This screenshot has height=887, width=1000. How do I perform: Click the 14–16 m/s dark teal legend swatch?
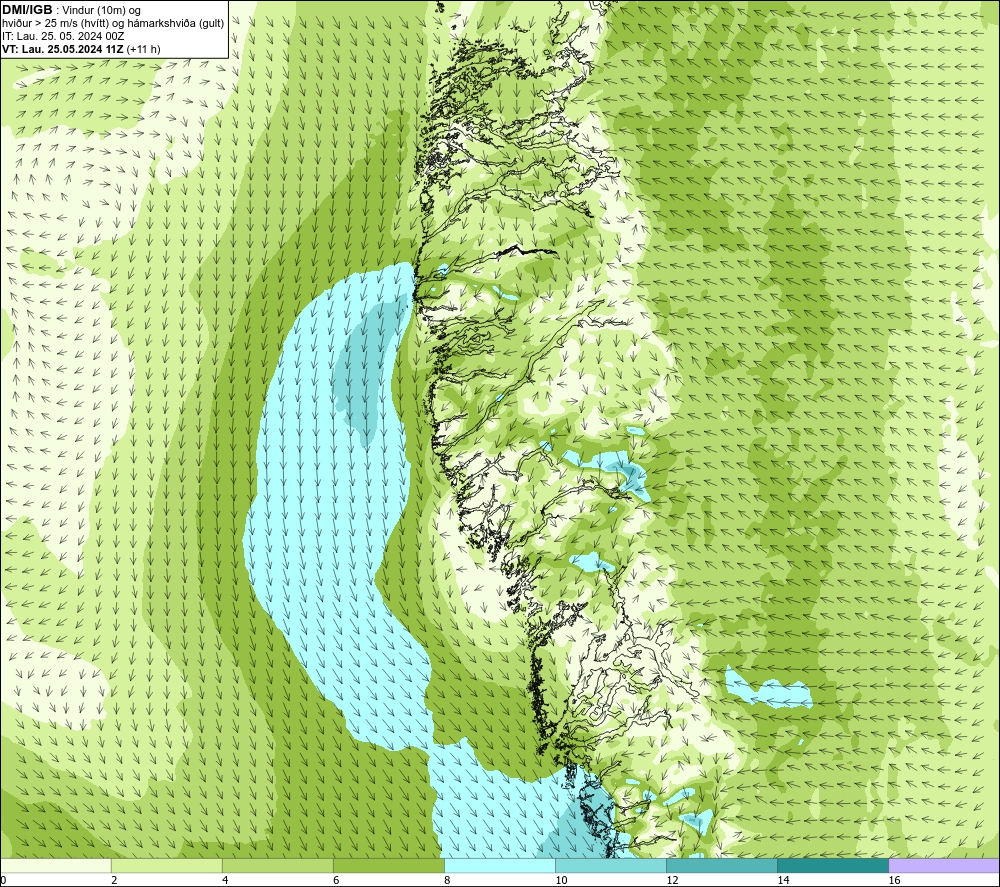[833, 865]
